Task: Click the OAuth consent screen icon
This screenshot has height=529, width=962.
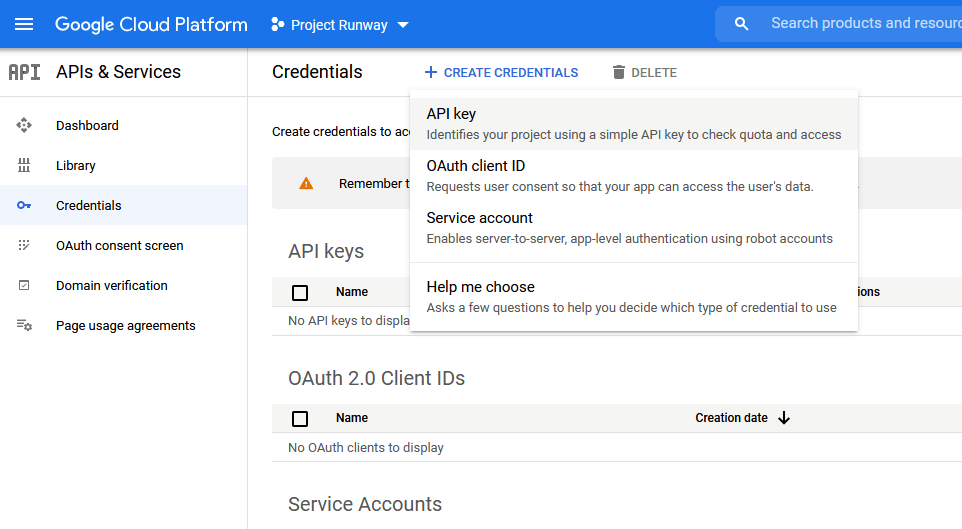Action: point(24,245)
